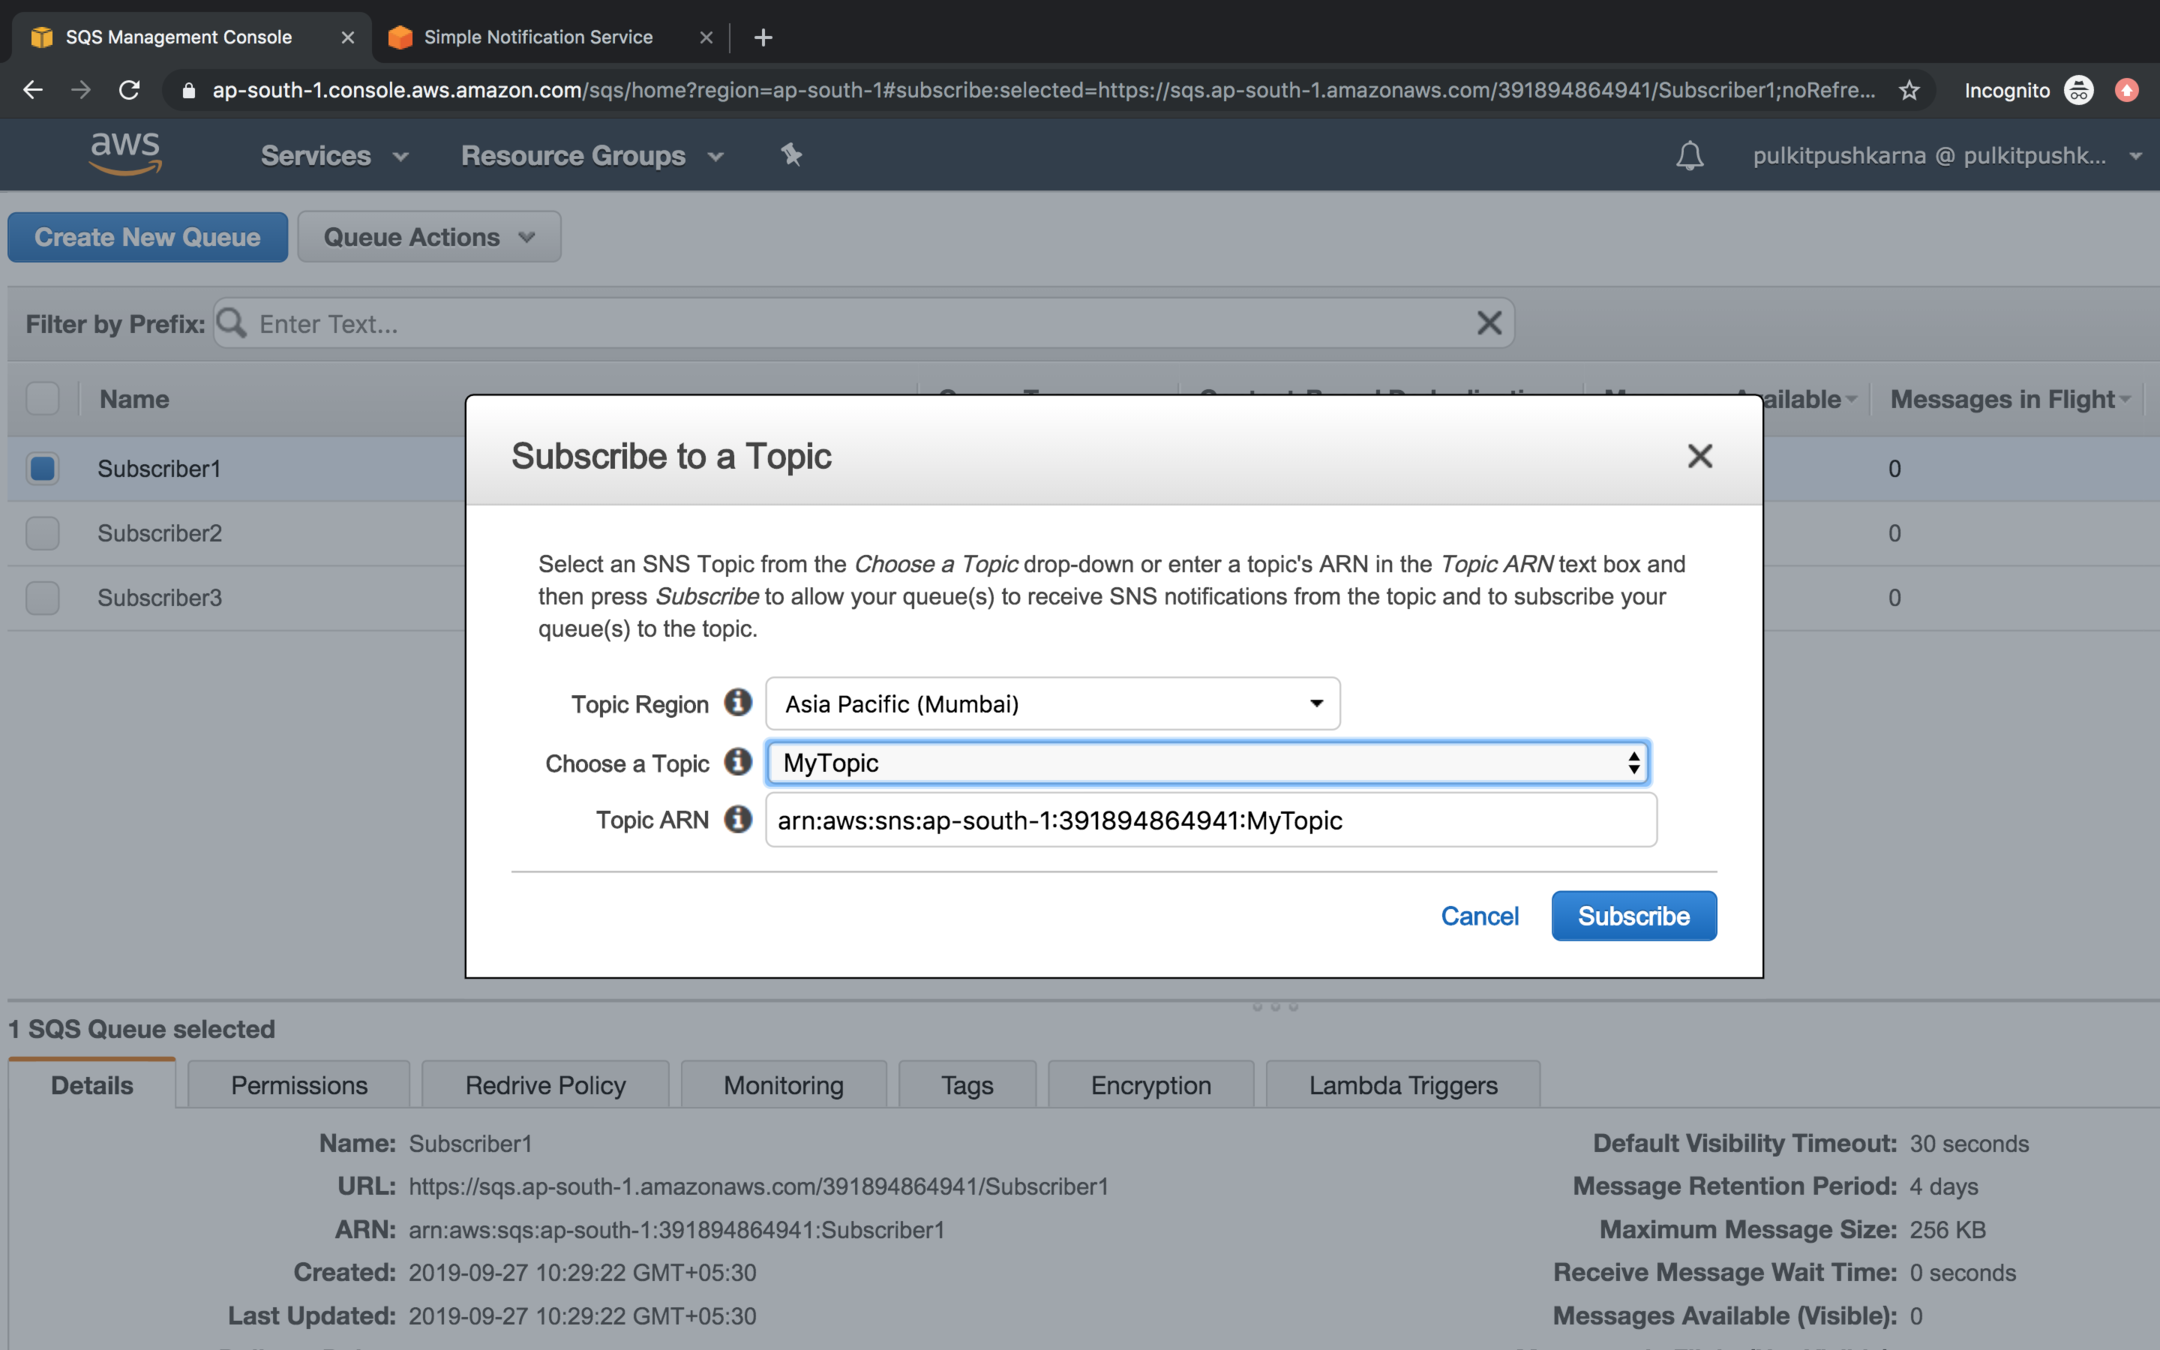Clear the filter with the X icon
2160x1350 pixels.
pos(1489,323)
